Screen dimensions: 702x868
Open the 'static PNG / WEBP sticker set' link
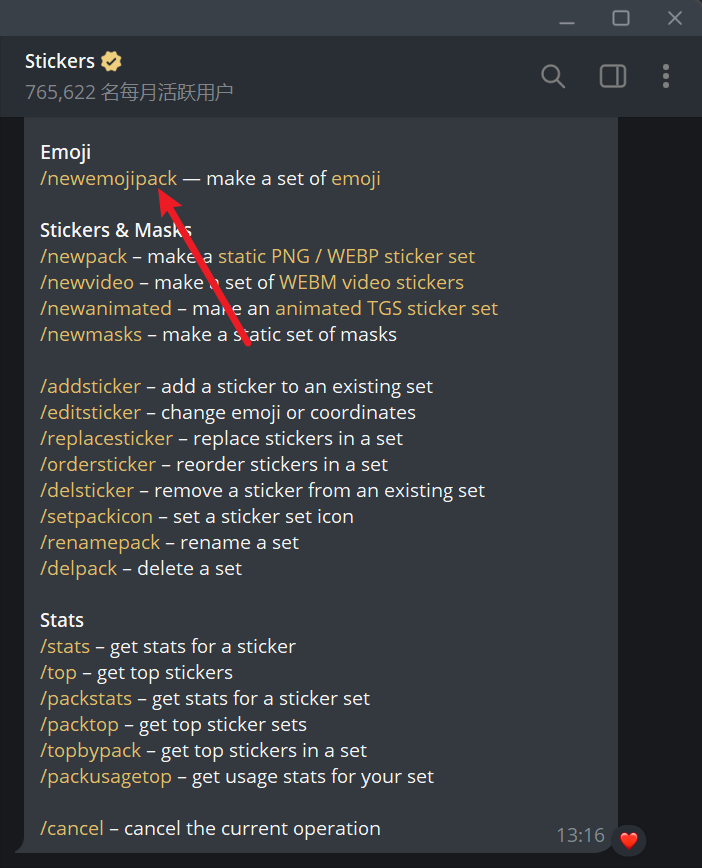[x=346, y=257]
